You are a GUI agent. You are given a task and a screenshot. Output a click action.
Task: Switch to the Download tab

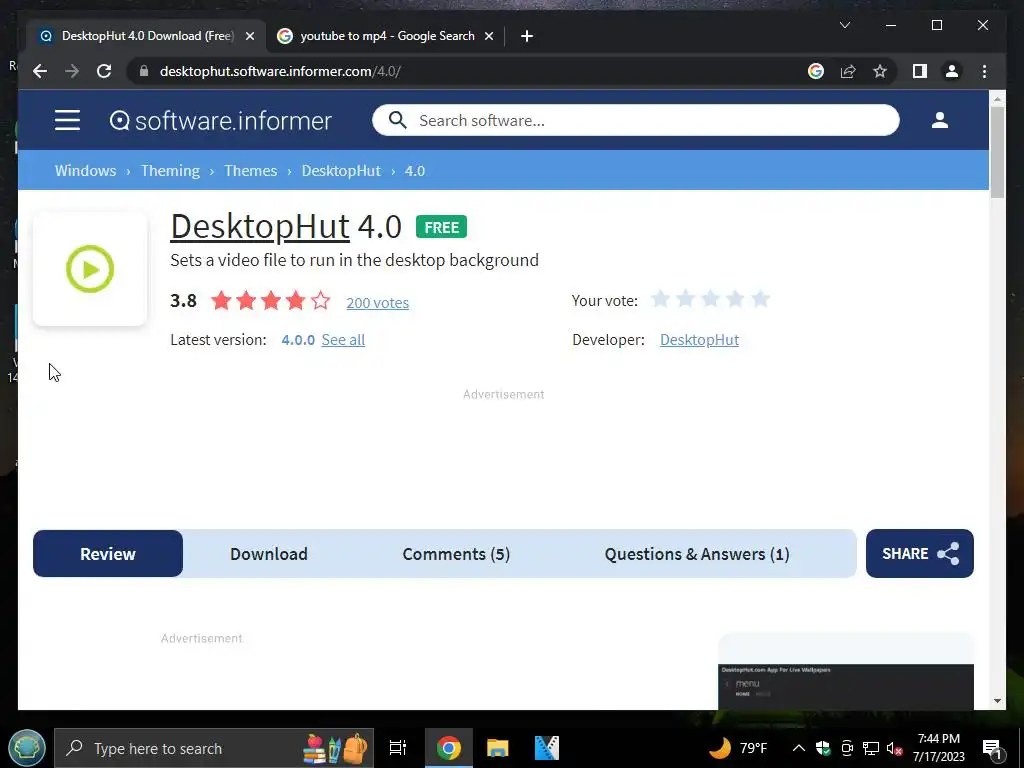(268, 554)
